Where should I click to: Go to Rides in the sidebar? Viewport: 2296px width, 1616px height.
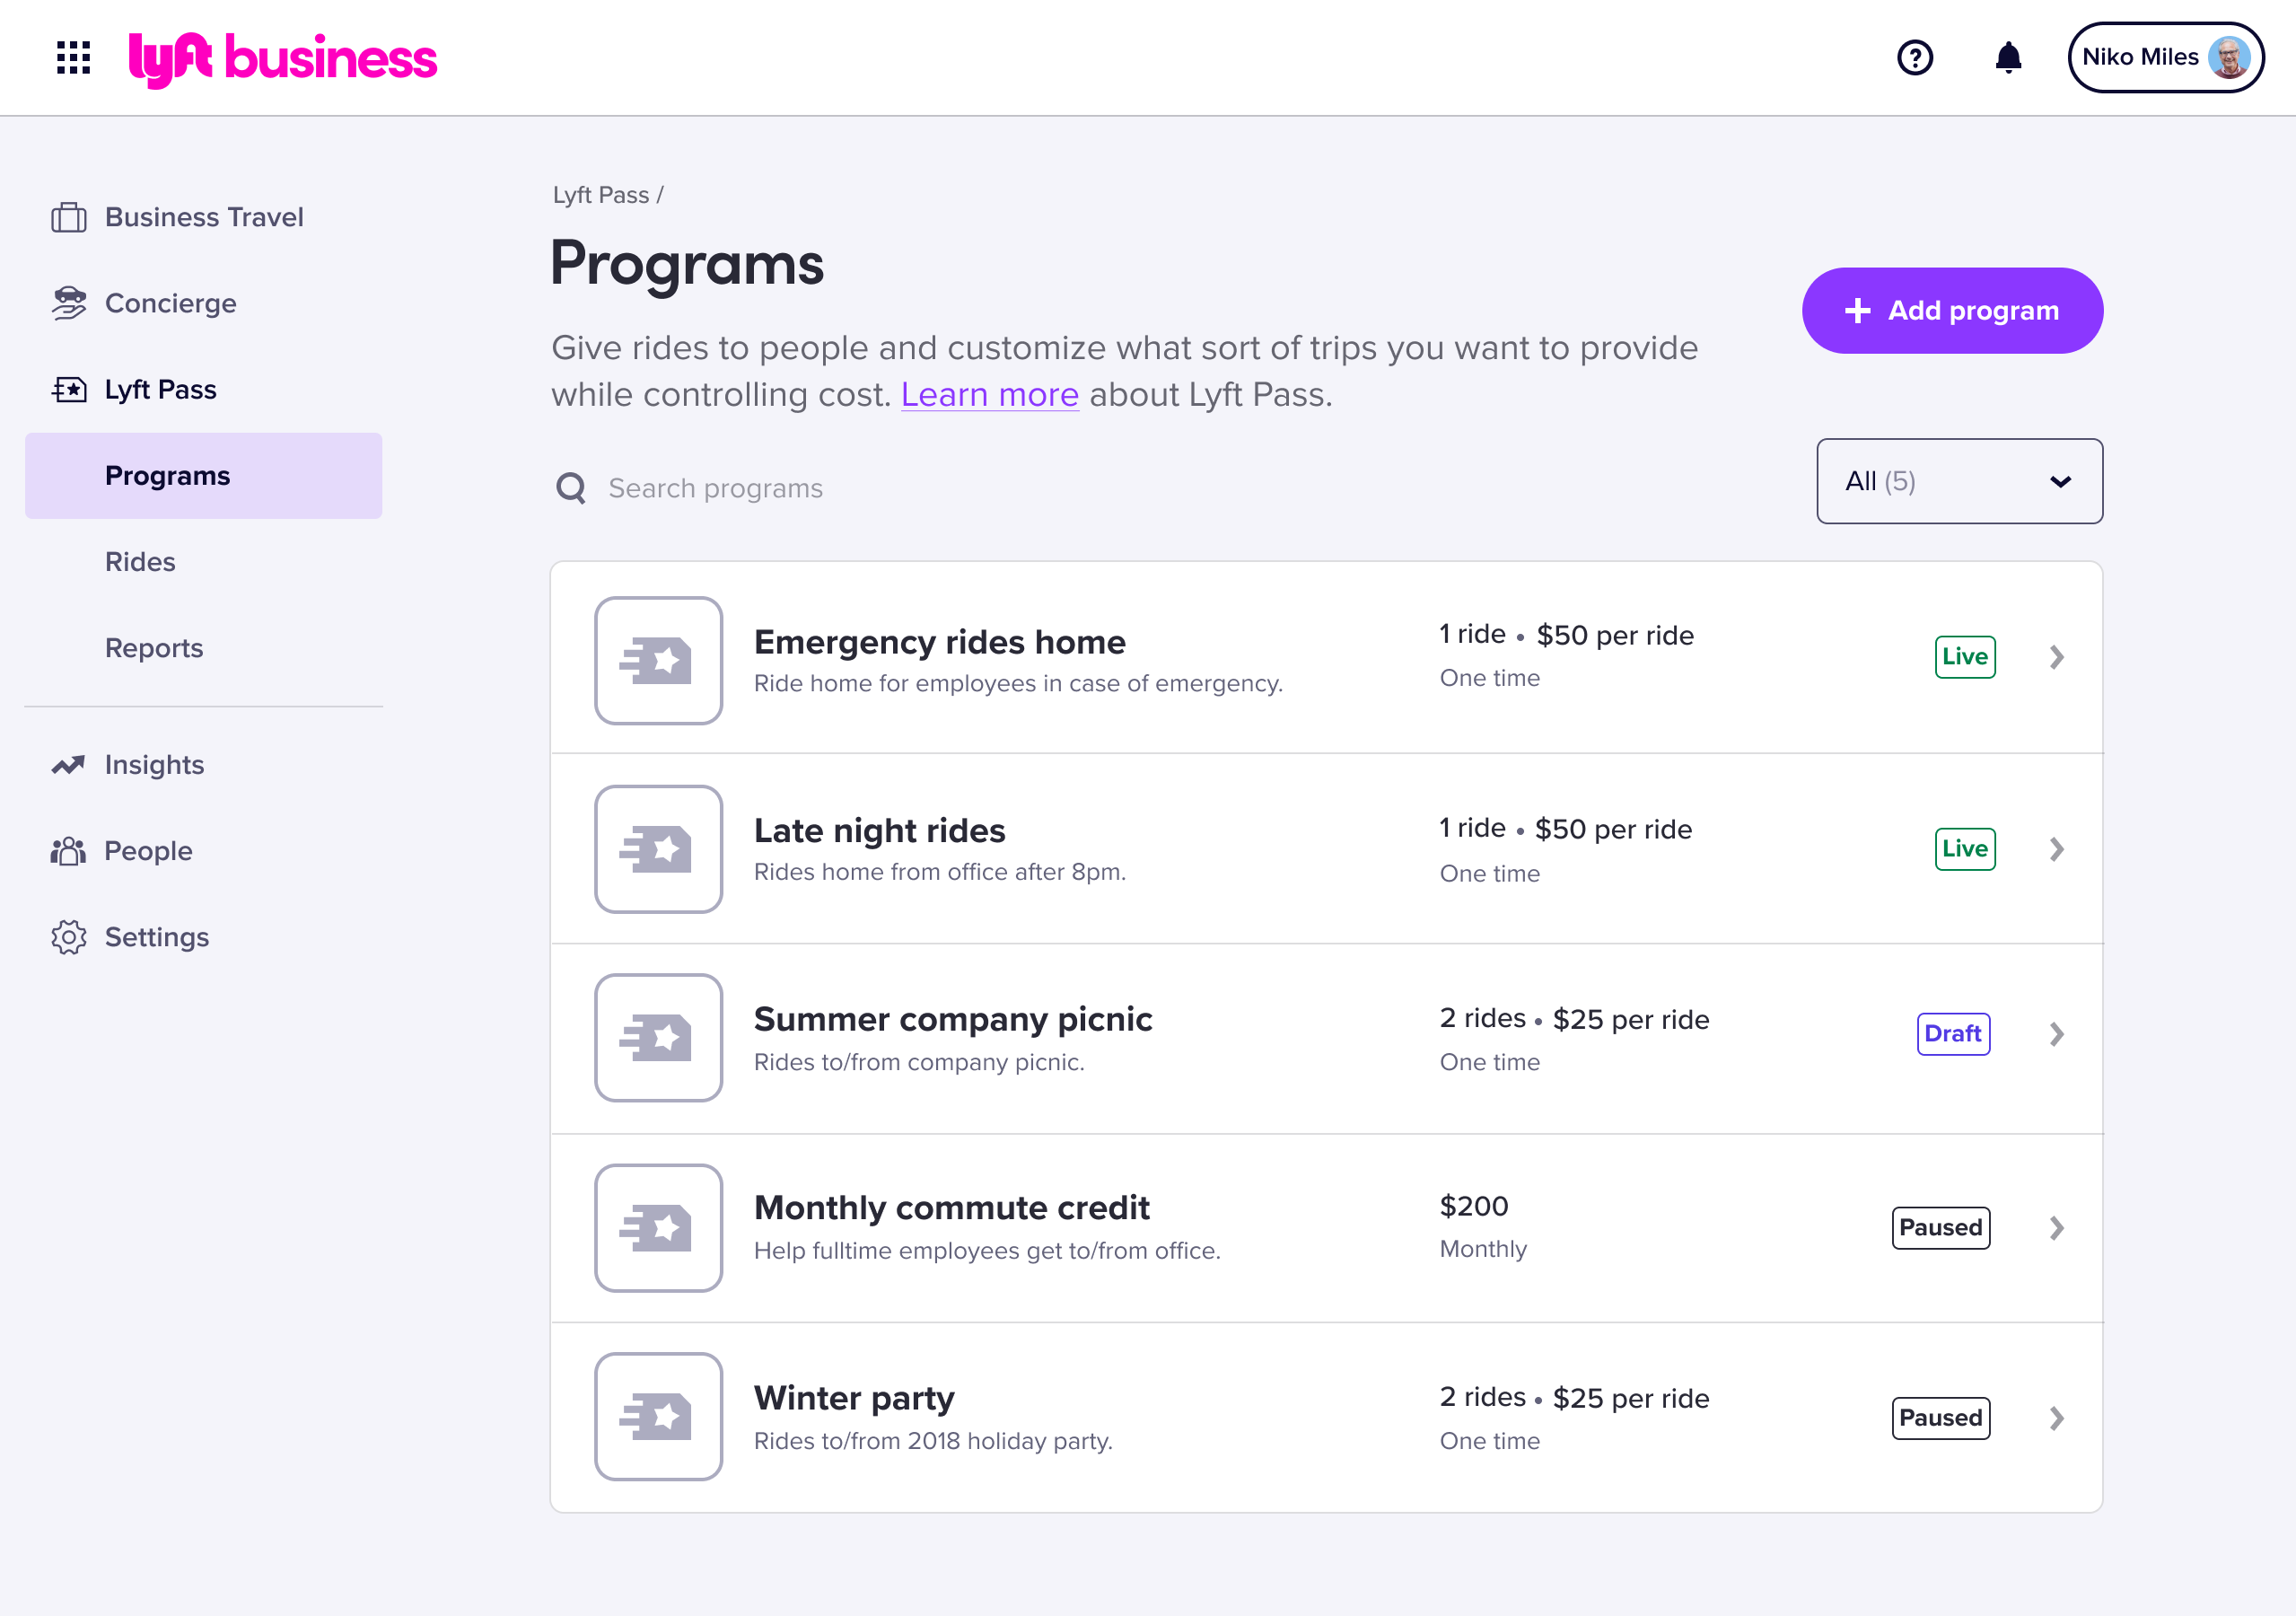tap(140, 562)
